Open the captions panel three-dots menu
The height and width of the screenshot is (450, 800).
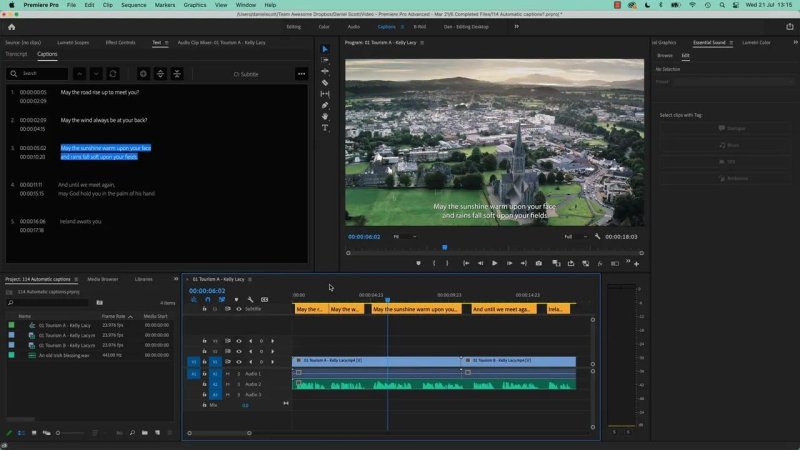(x=302, y=74)
